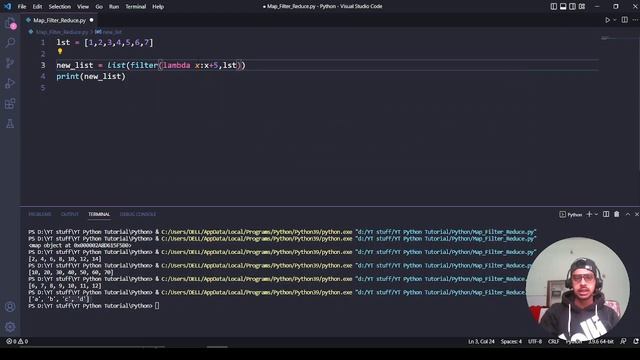Expand the Run dropdown arrow beside play
Screen dimensions: 640x360
coord(615,20)
